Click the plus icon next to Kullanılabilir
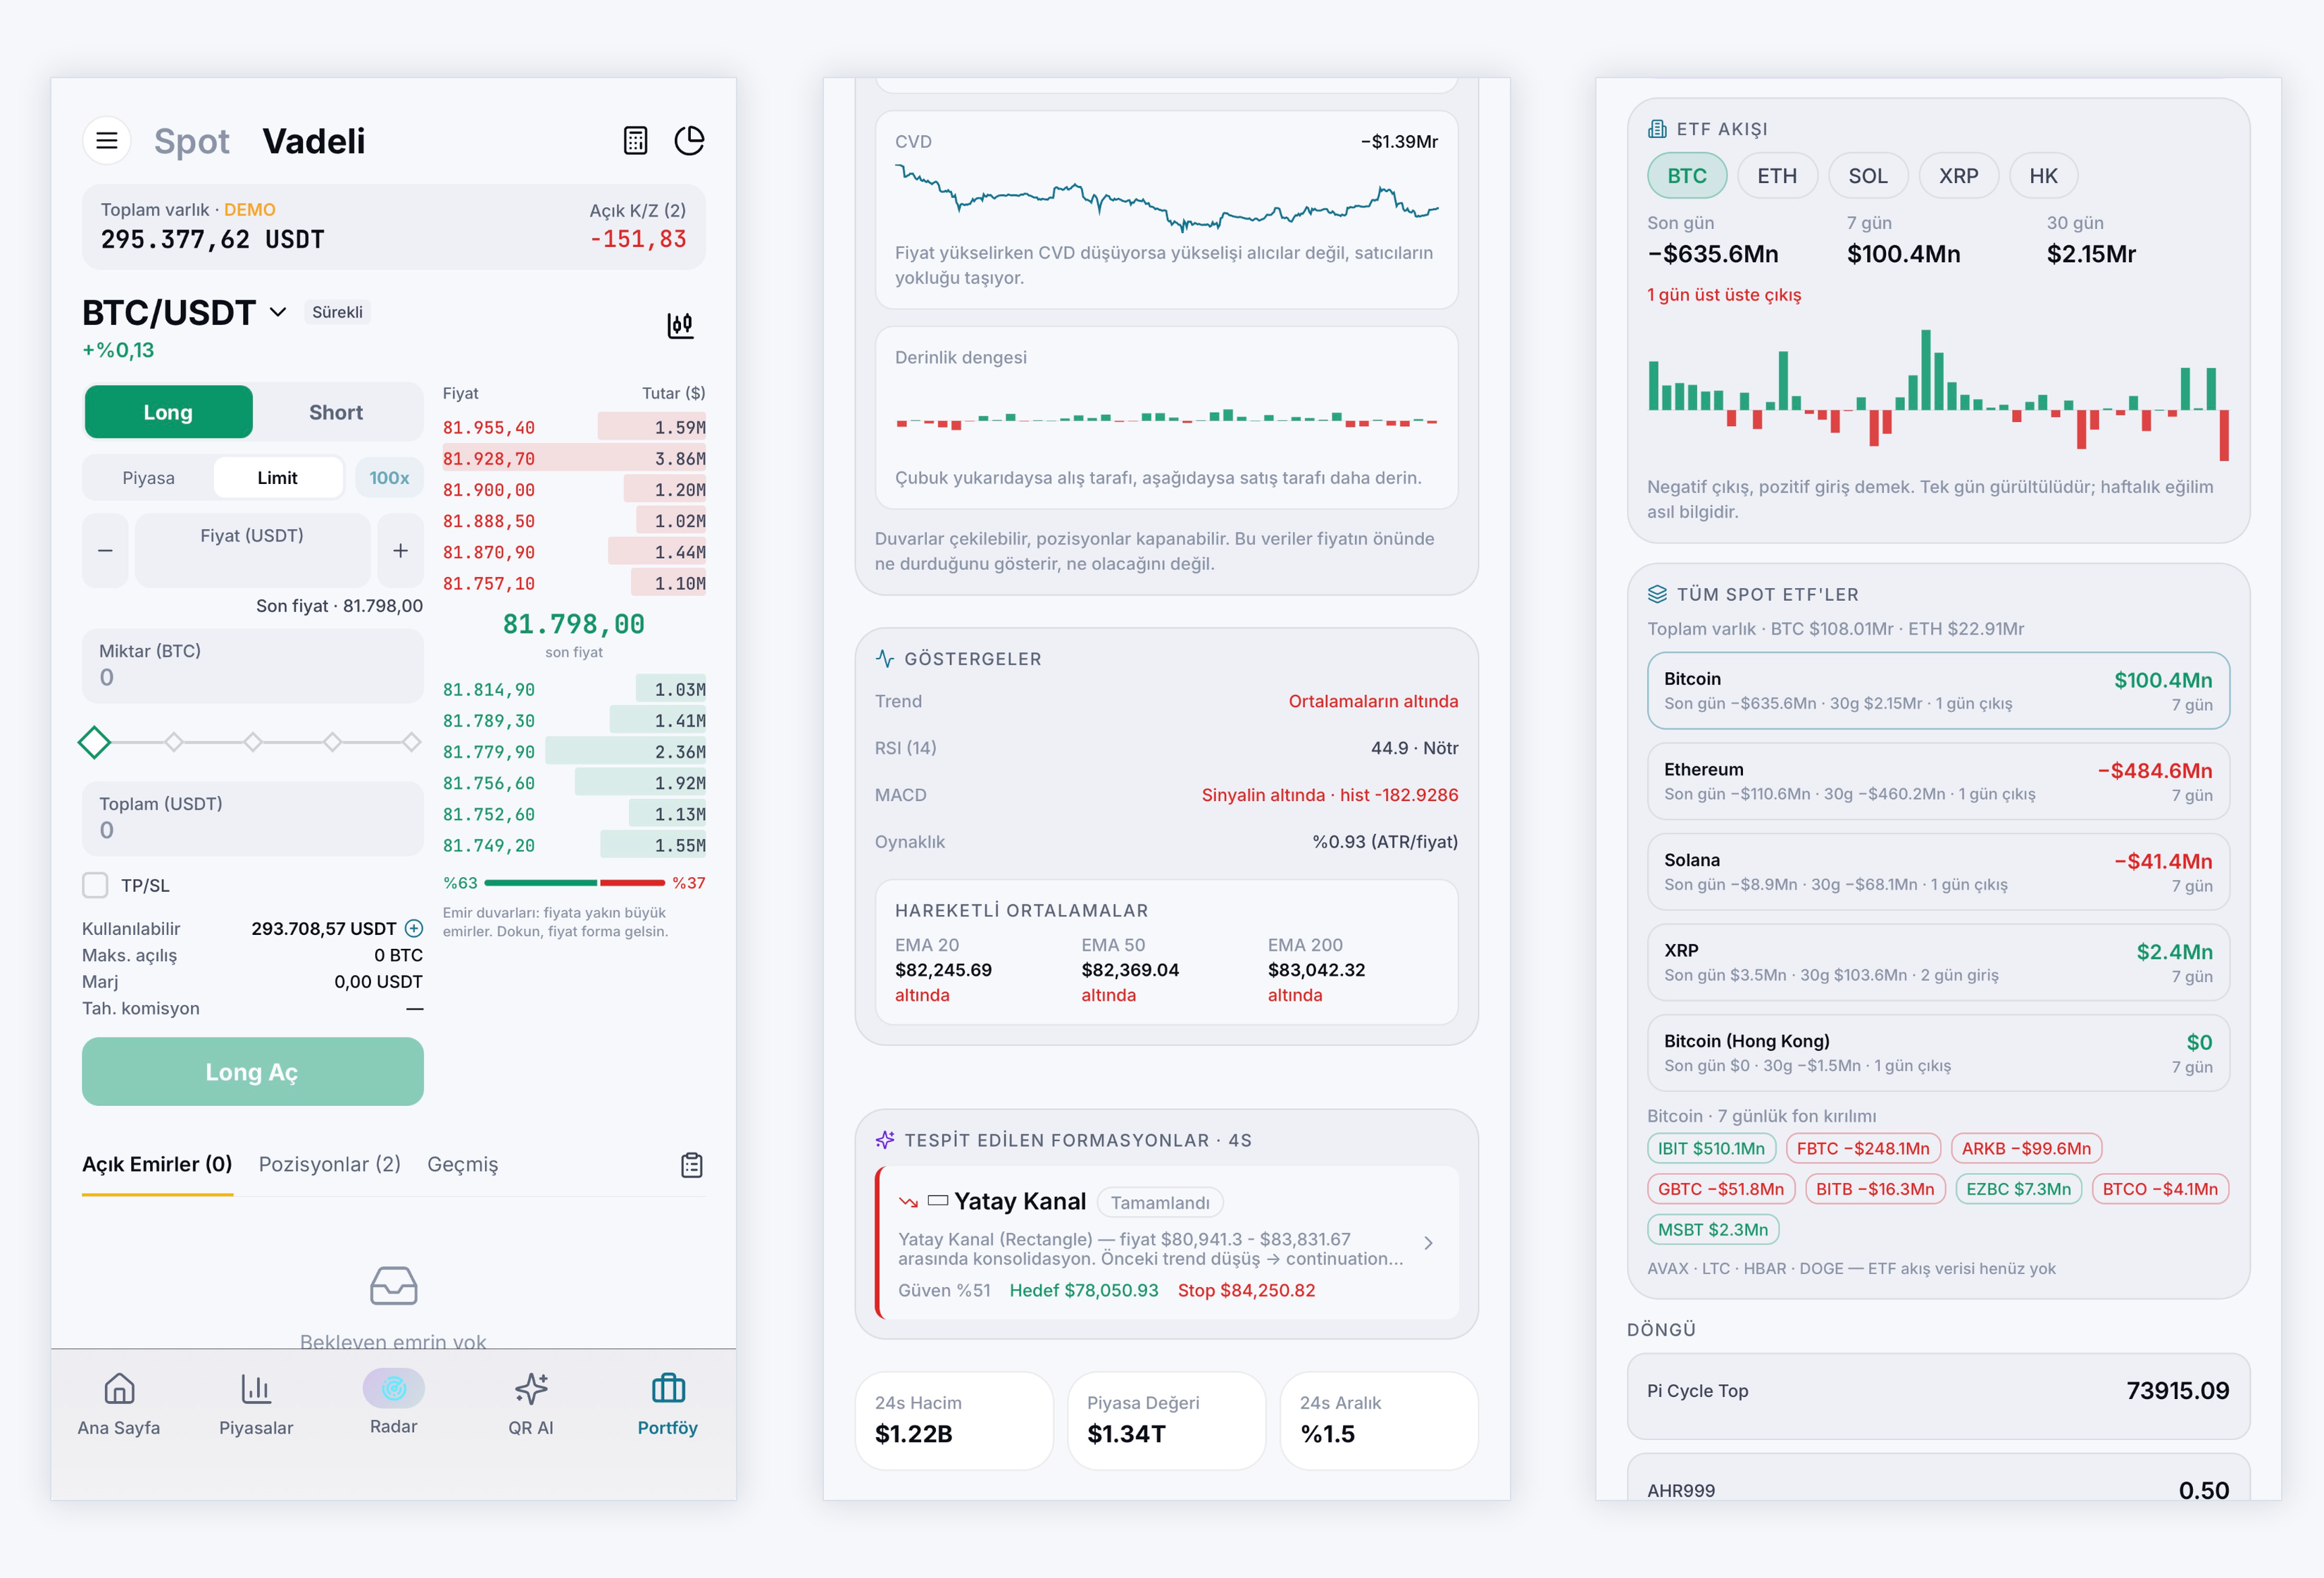2324x1578 pixels. tap(414, 928)
